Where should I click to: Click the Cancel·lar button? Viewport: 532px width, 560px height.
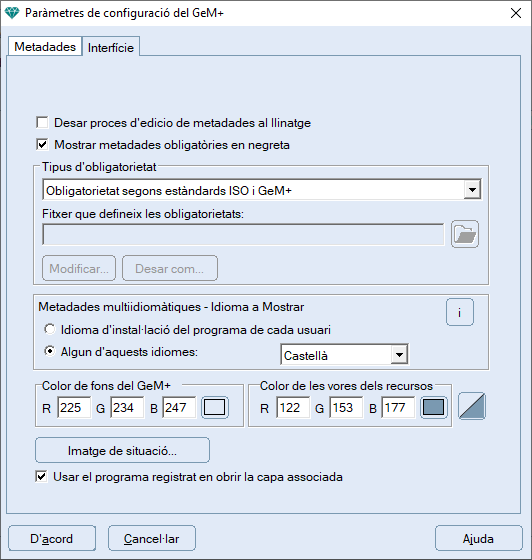[152, 538]
